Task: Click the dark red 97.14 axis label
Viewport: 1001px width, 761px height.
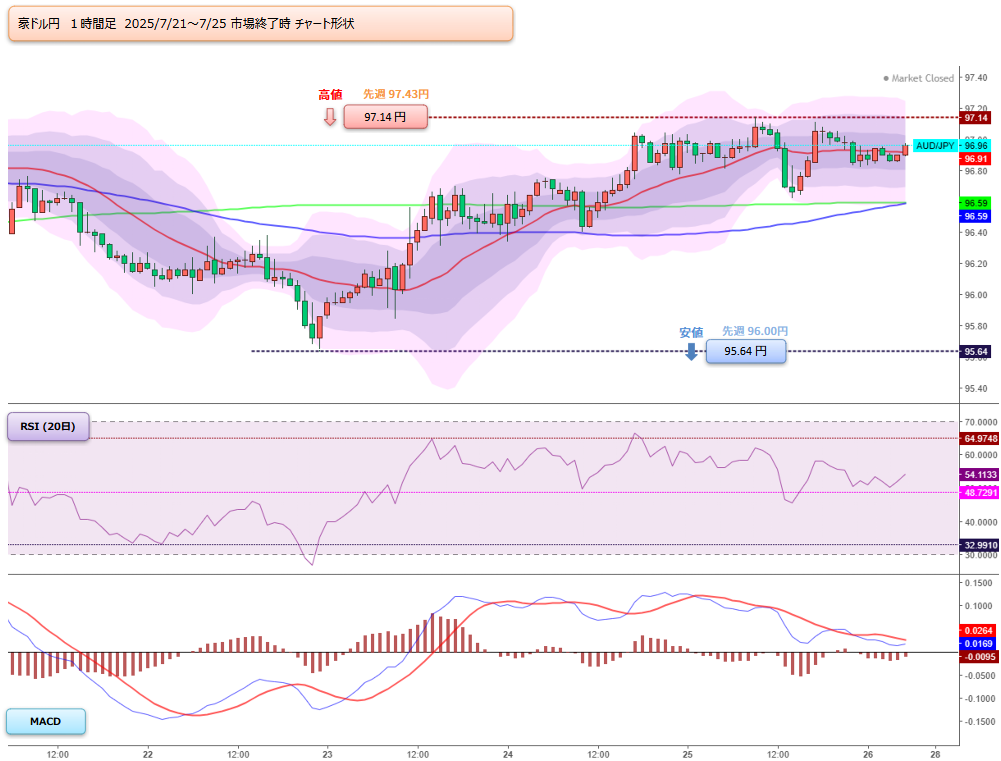Action: 975,118
